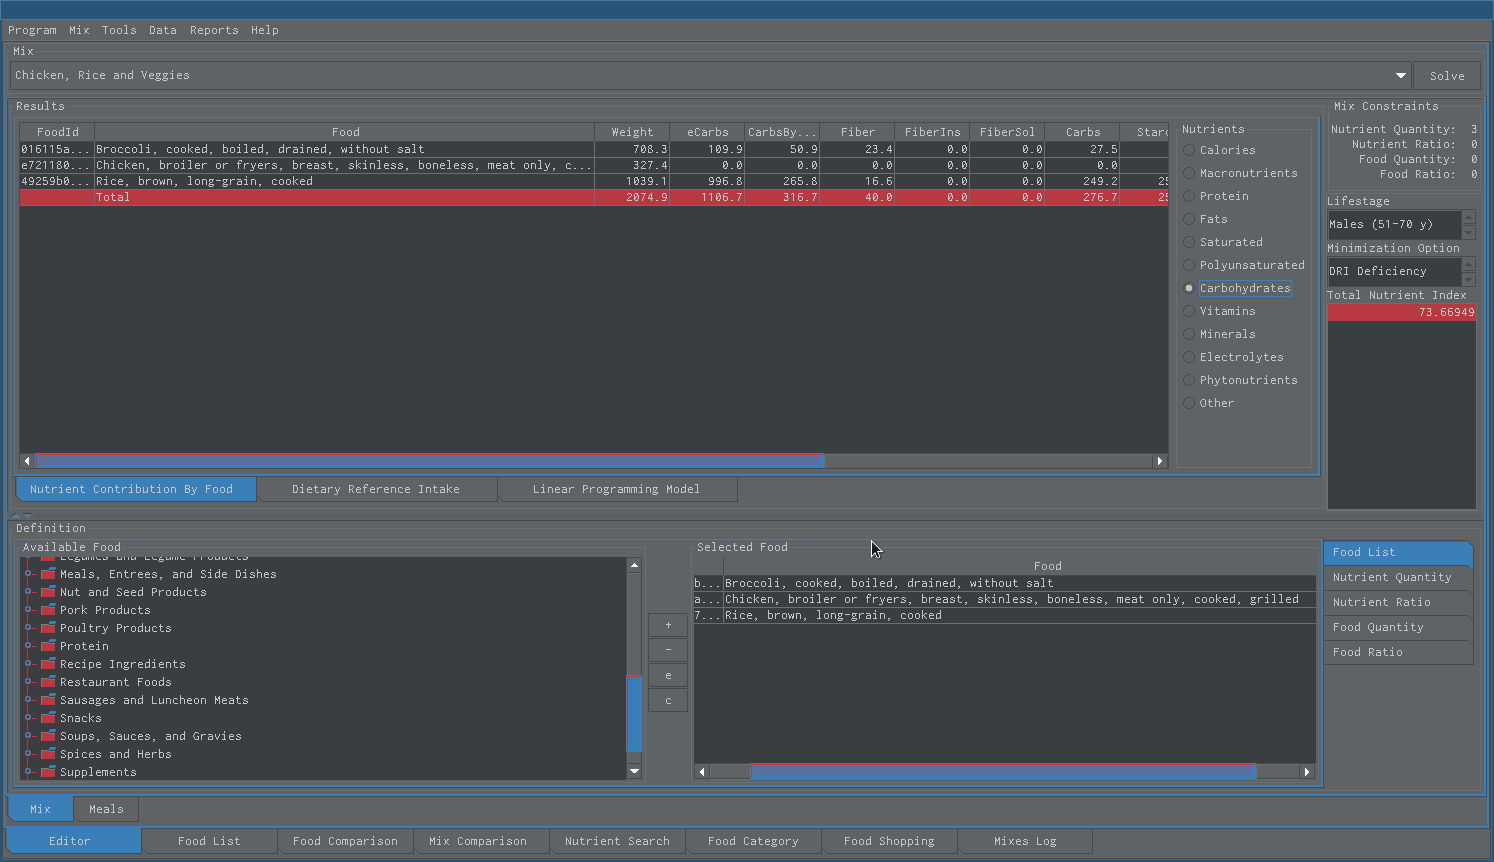Click the Fiber column header
This screenshot has height=862, width=1494.
(857, 132)
